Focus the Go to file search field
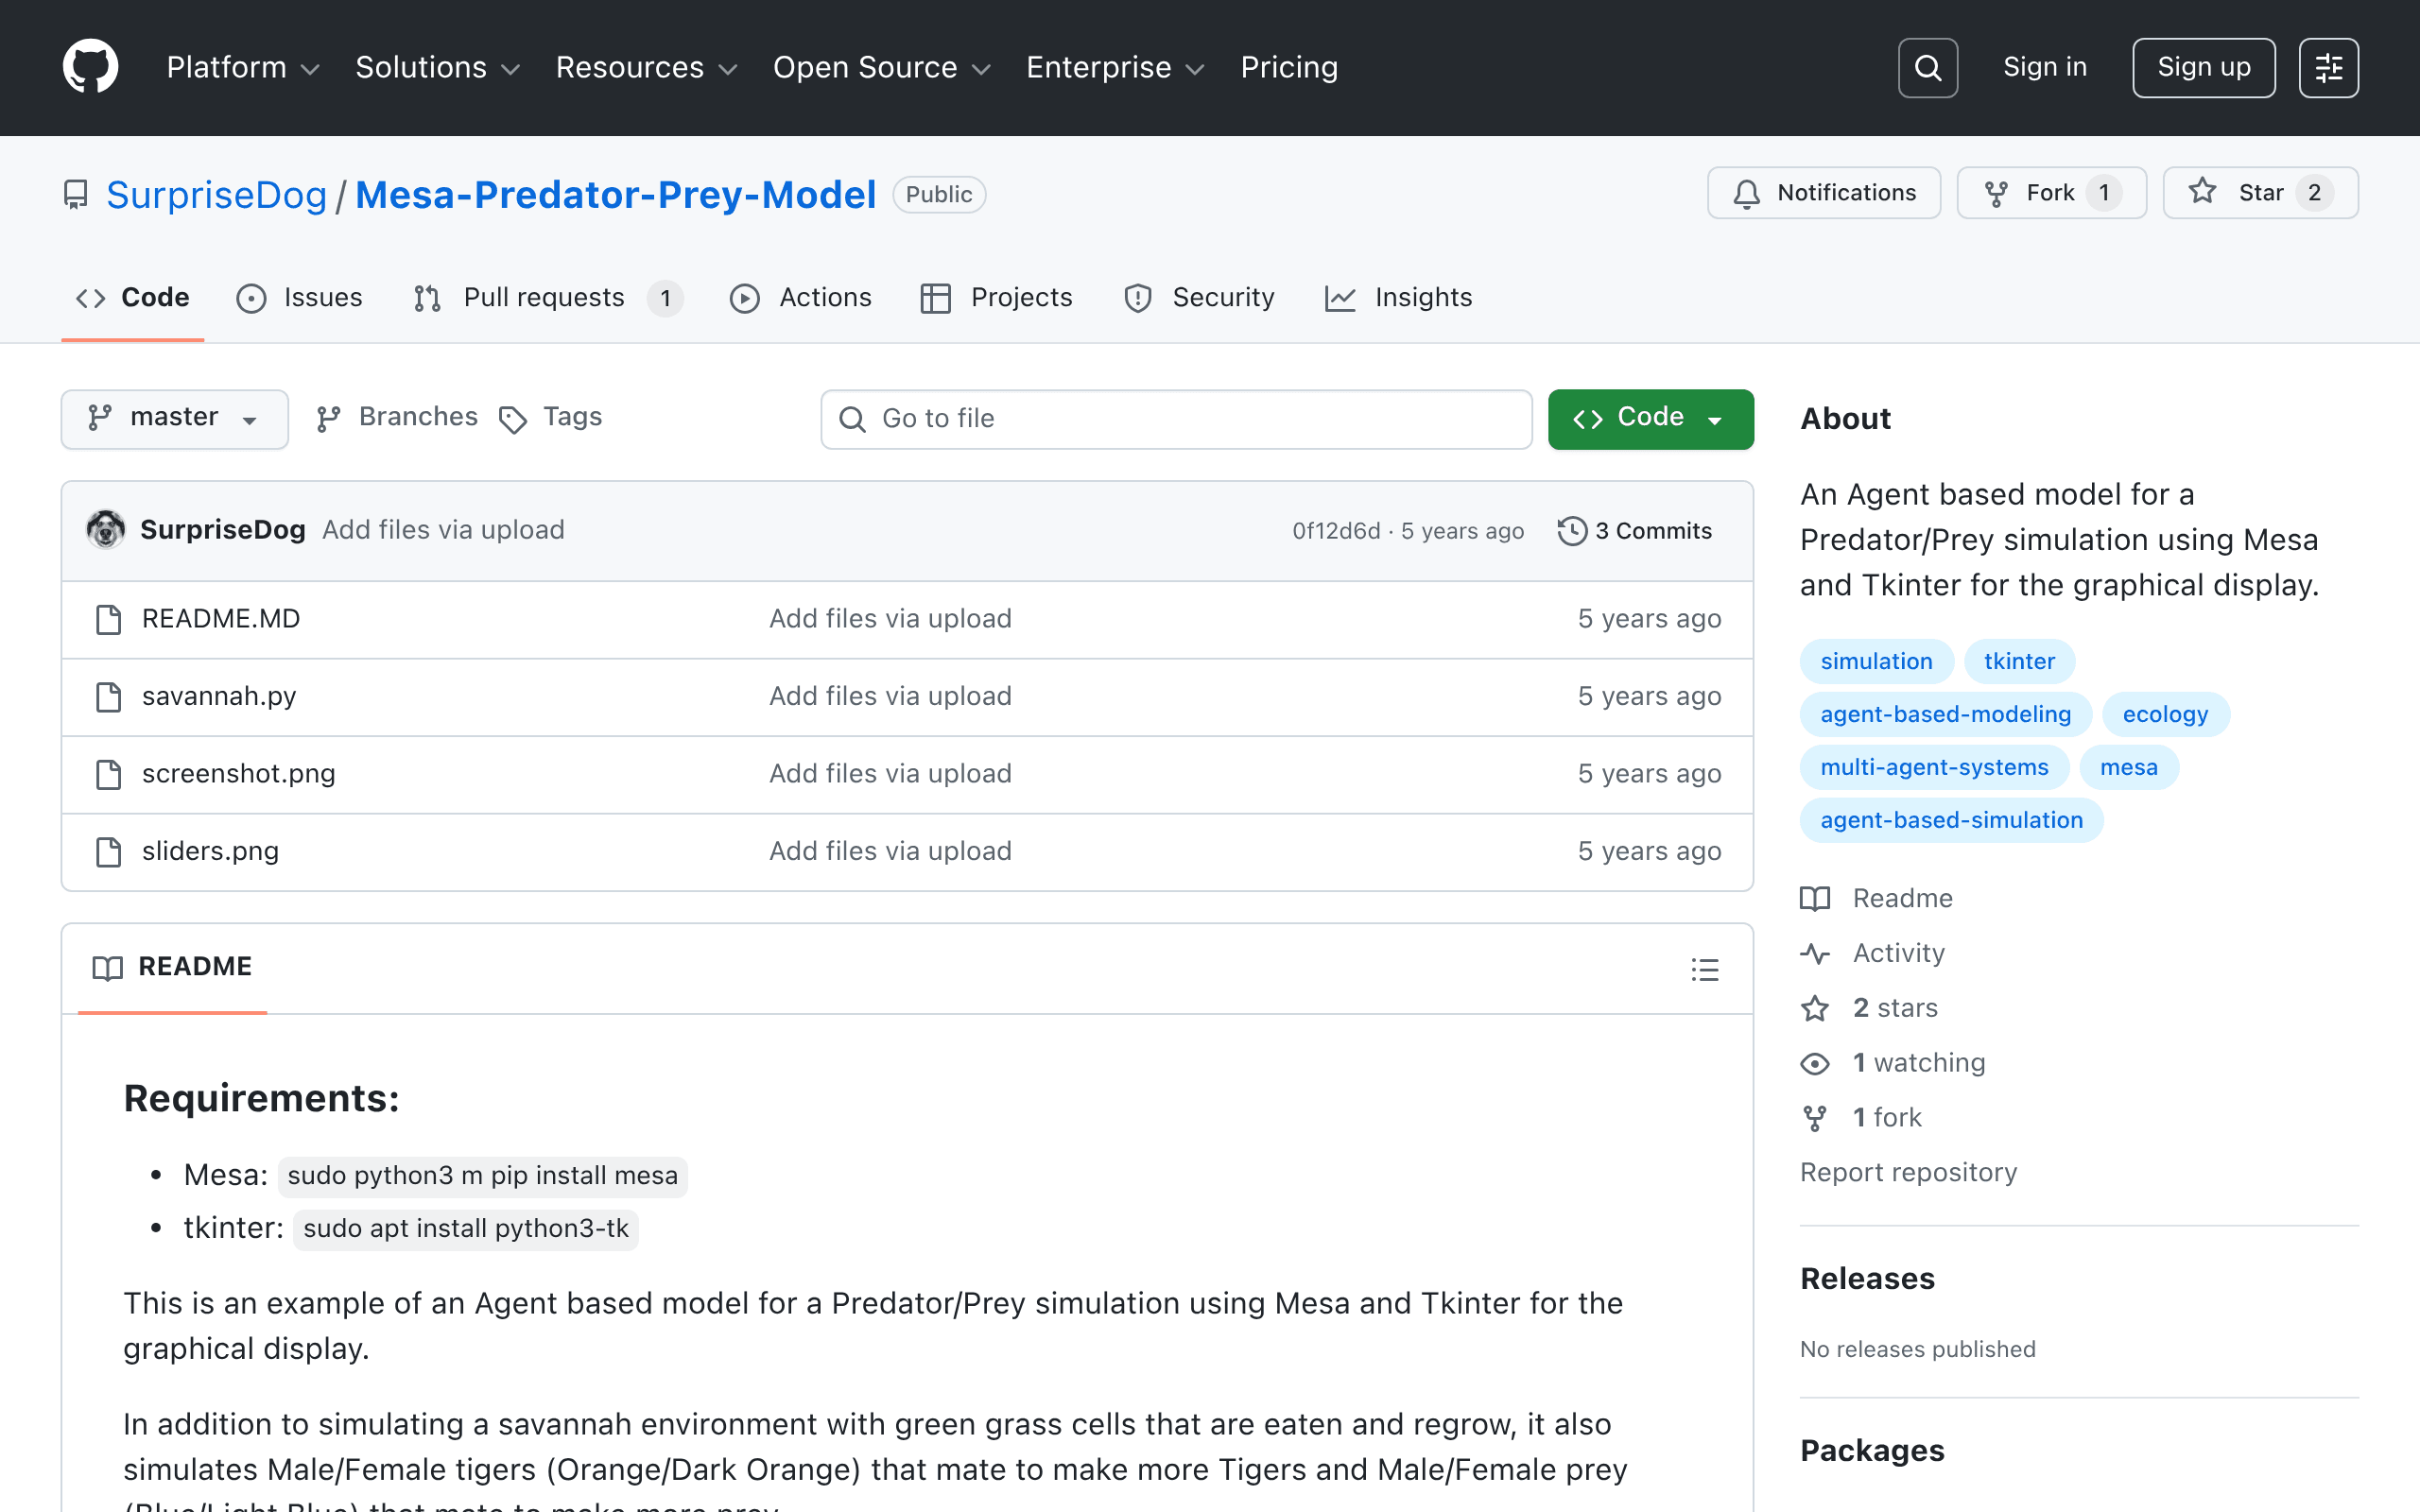This screenshot has width=2420, height=1512. pos(1177,419)
